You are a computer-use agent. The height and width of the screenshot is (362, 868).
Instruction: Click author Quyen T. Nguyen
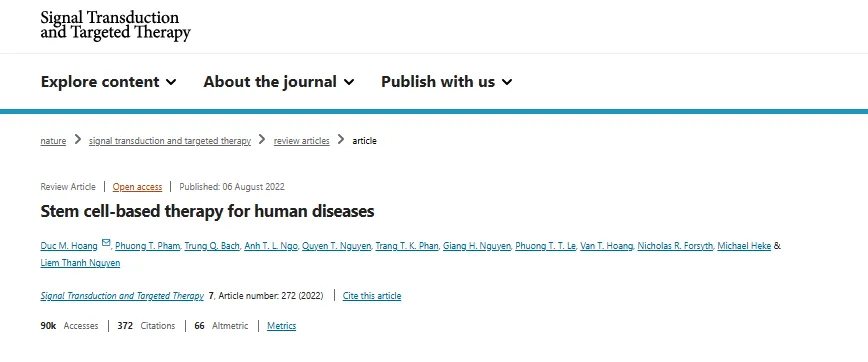(337, 246)
